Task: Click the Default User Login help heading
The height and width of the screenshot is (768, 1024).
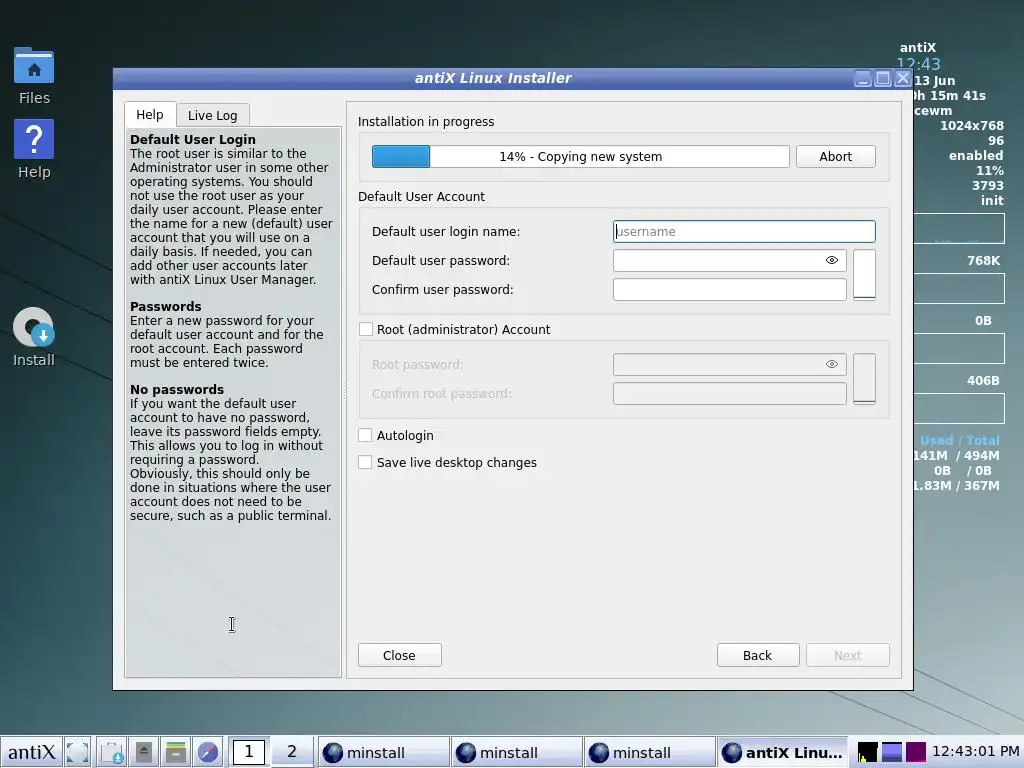Action: pyautogui.click(x=193, y=139)
